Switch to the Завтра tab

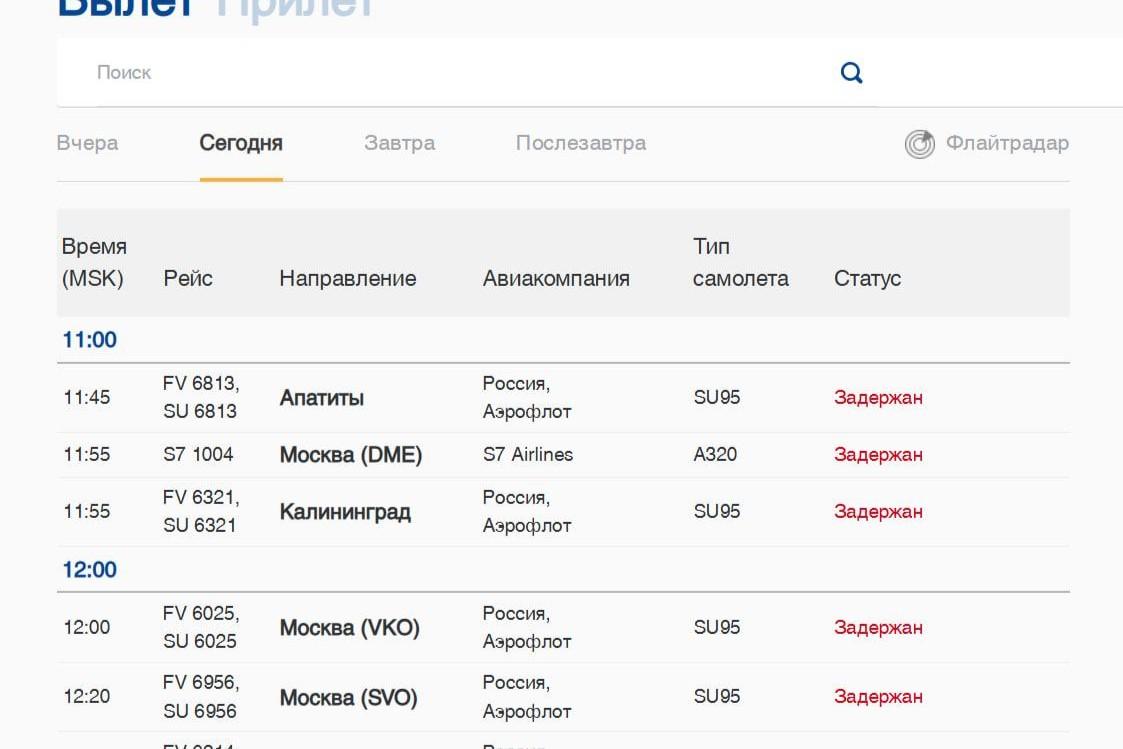coord(400,143)
